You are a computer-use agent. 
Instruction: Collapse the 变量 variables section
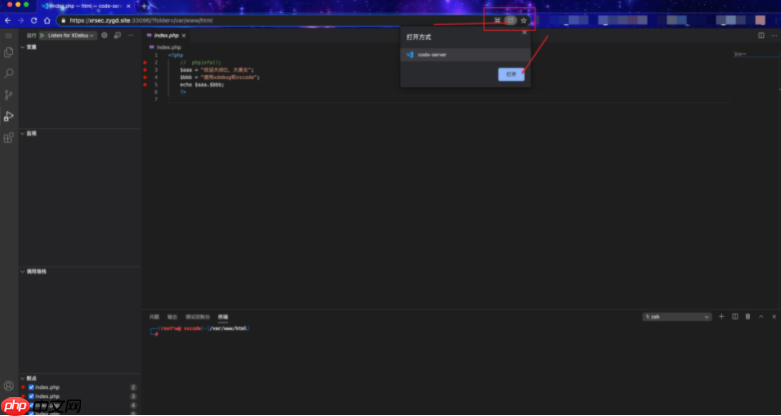pyautogui.click(x=80, y=47)
